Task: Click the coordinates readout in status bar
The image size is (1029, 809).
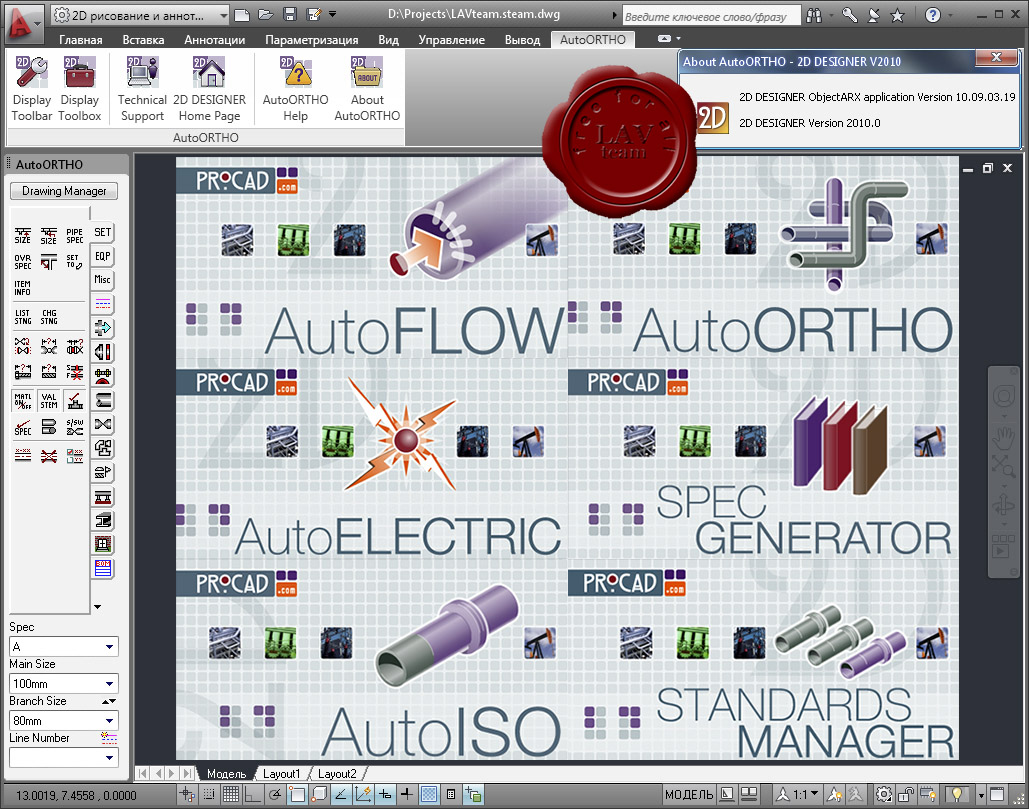Action: point(76,795)
